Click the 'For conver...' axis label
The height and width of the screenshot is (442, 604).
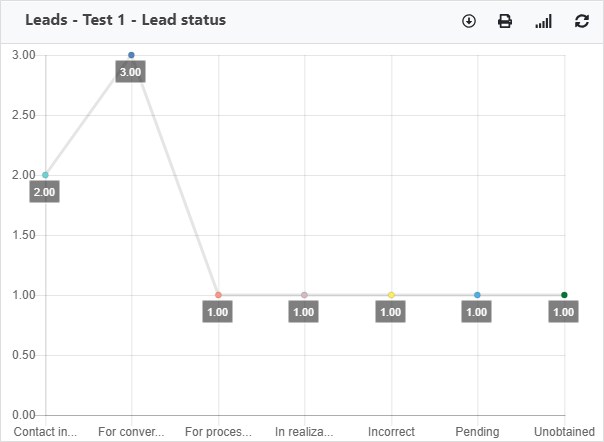pyautogui.click(x=131, y=432)
